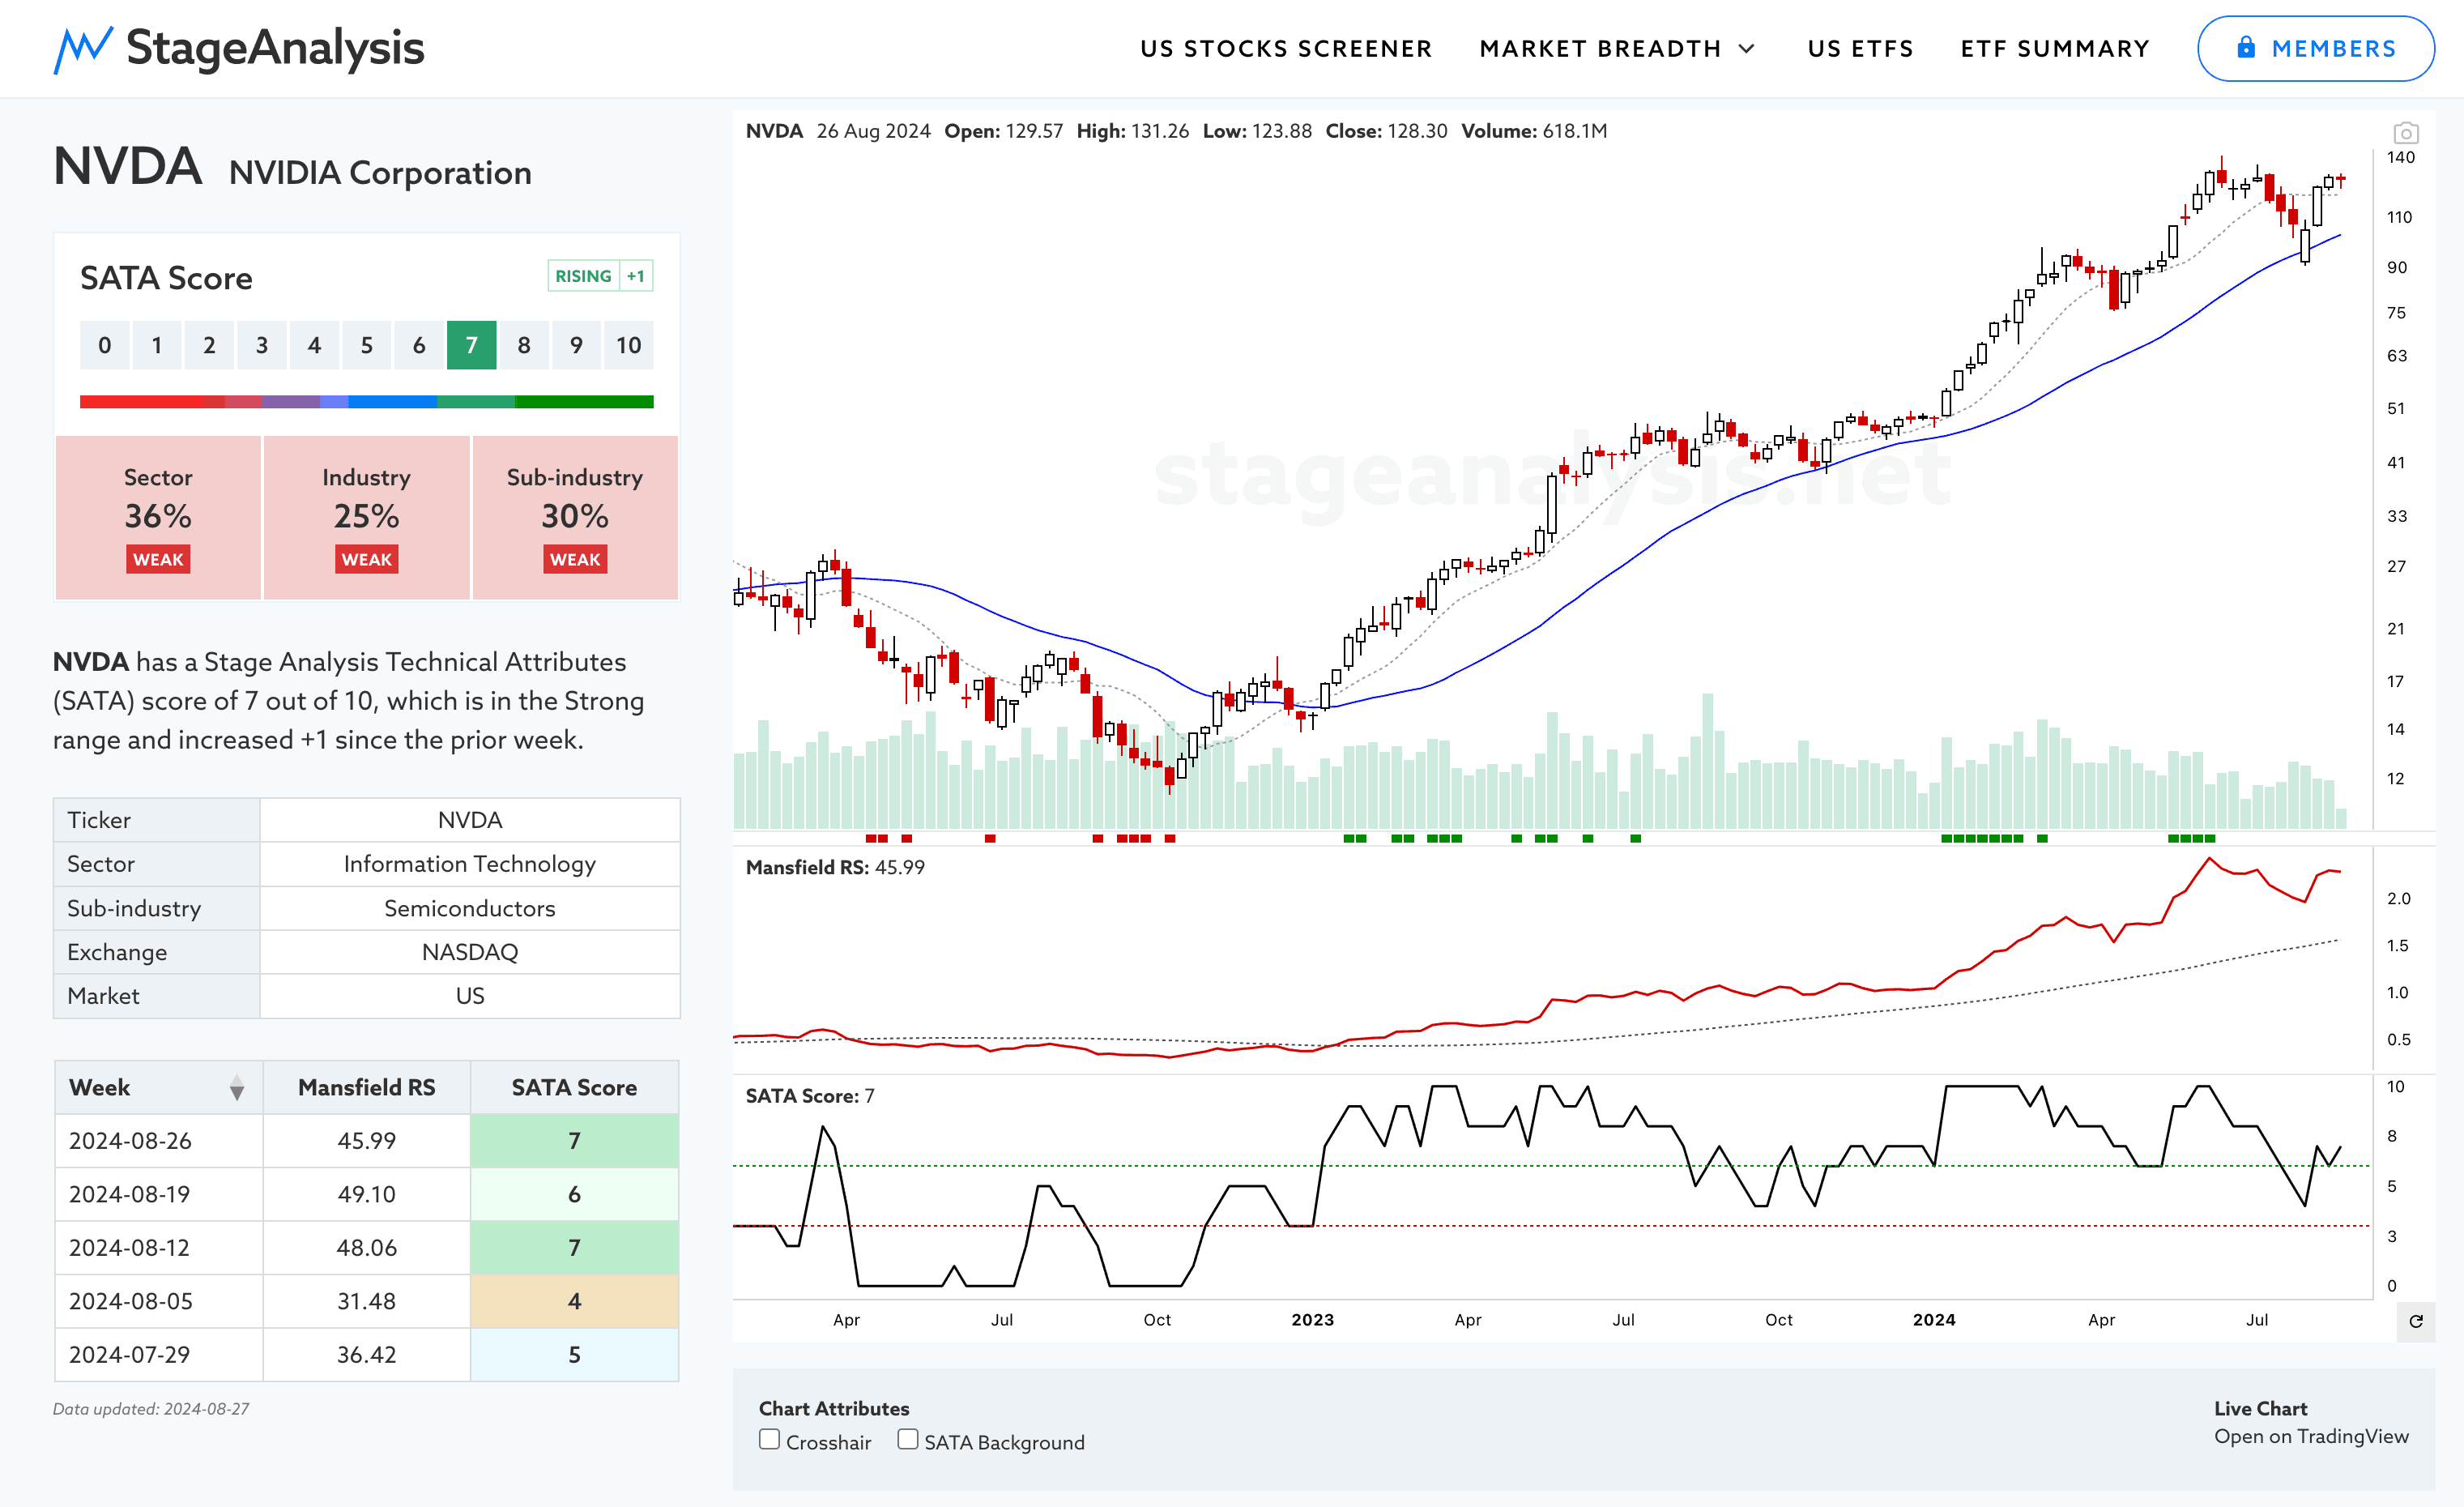Open the Sector 36% WEAK card
2464x1507 pixels.
(158, 517)
